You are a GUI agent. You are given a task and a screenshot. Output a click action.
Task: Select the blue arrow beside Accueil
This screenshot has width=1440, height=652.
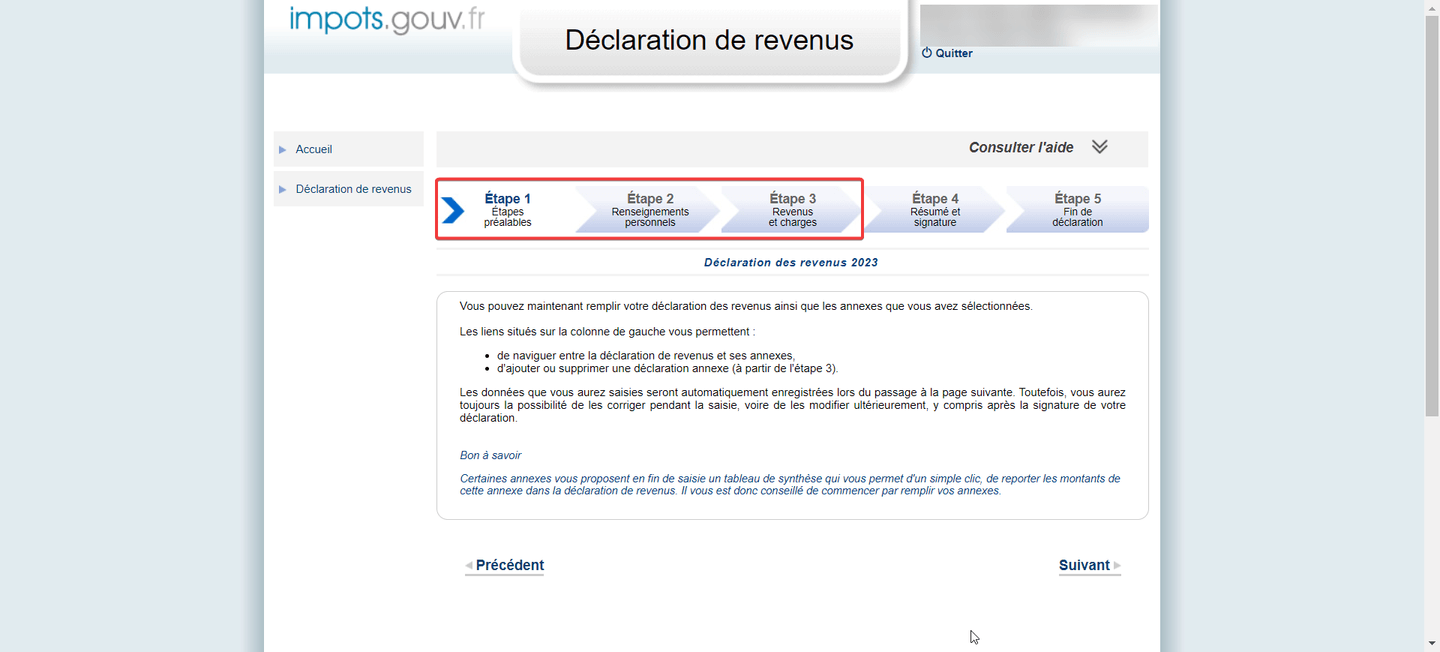283,149
